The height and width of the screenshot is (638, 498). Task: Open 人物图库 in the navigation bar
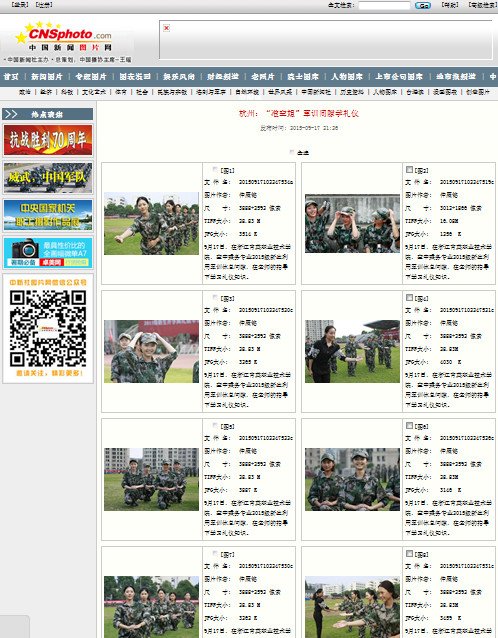(x=347, y=76)
